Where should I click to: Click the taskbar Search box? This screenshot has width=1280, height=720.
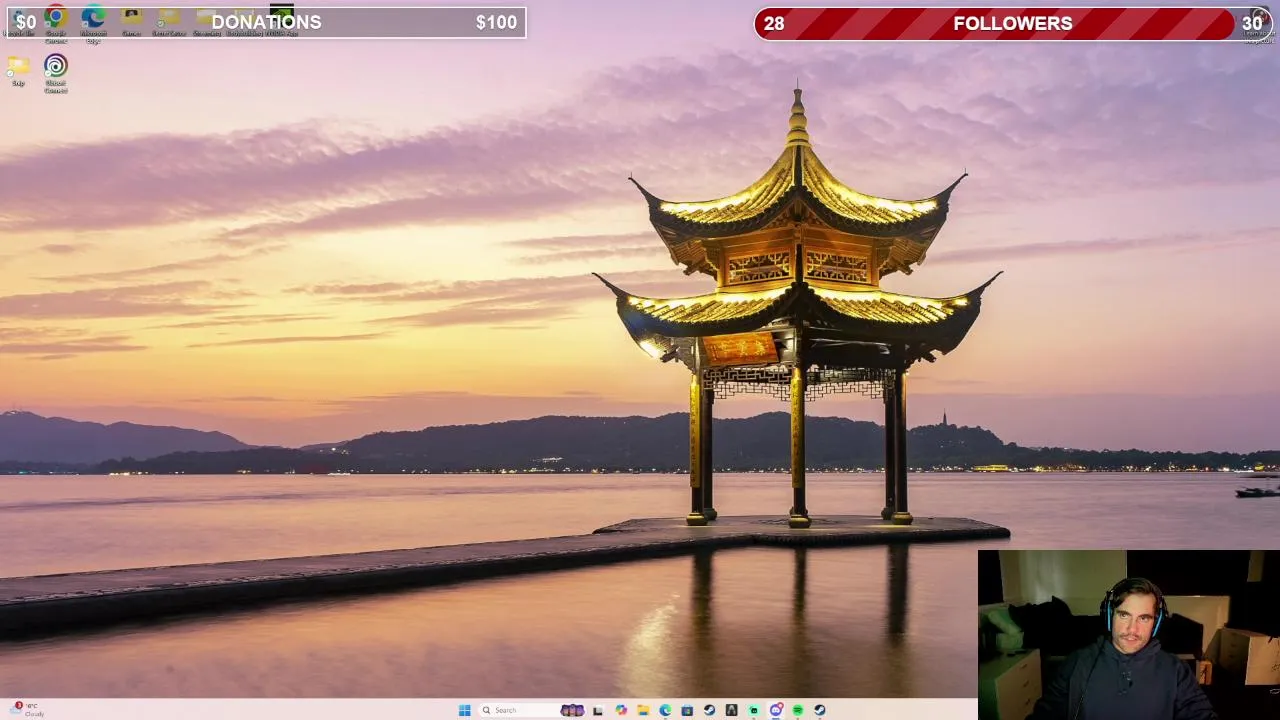pos(530,710)
